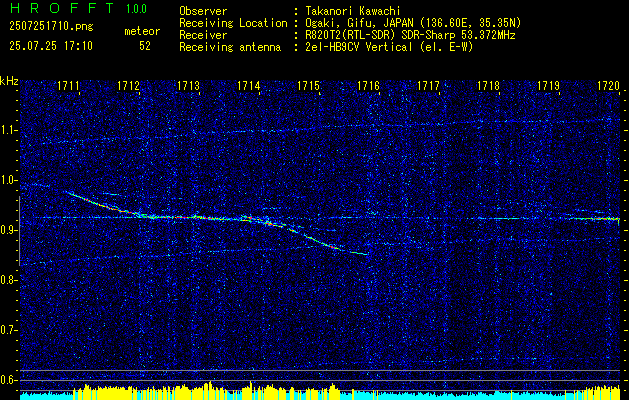The image size is (629, 400).
Task: Click the 0.8 kHz axis label
Action: coord(7,280)
